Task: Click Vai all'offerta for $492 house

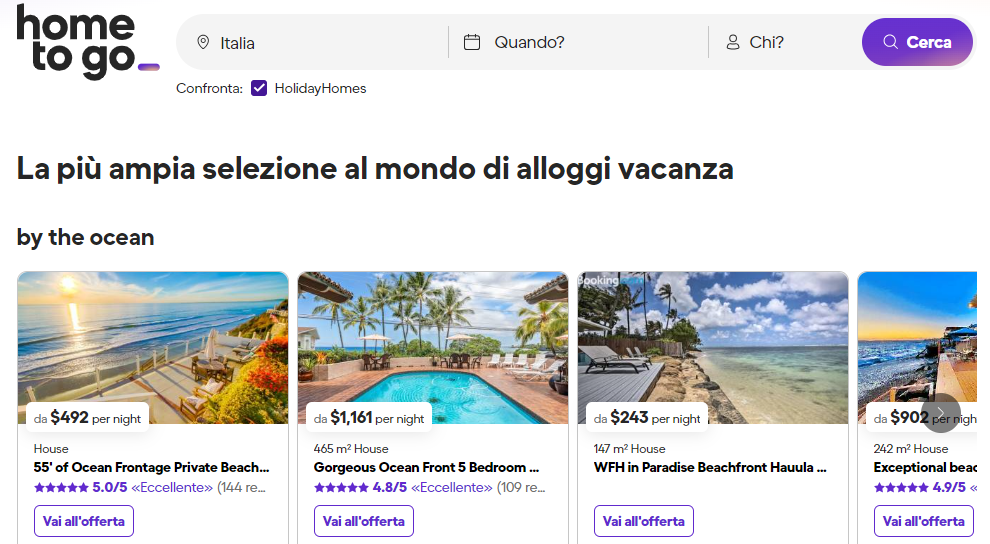Action: 84,521
